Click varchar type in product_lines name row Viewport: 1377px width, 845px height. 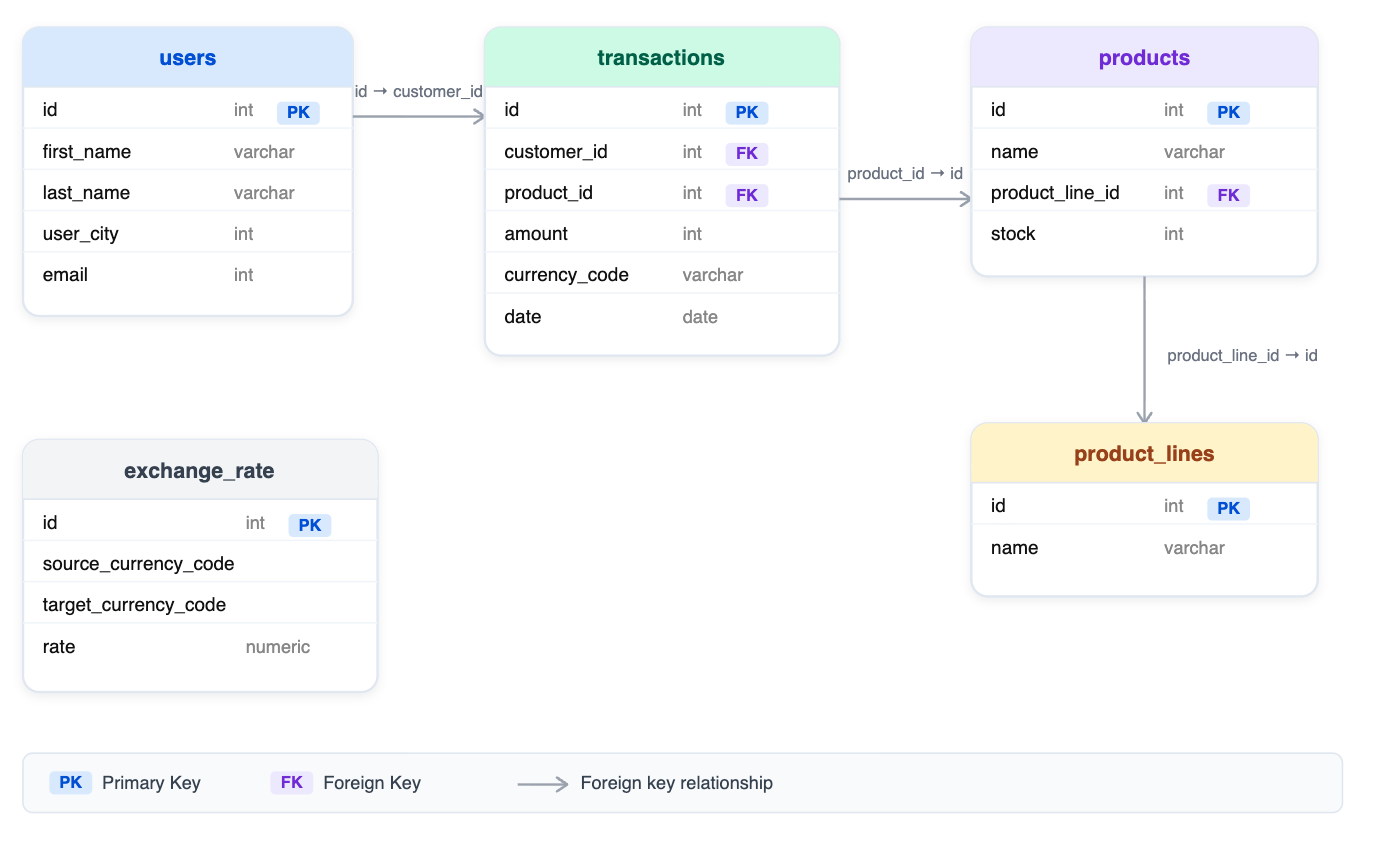pyautogui.click(x=1194, y=548)
